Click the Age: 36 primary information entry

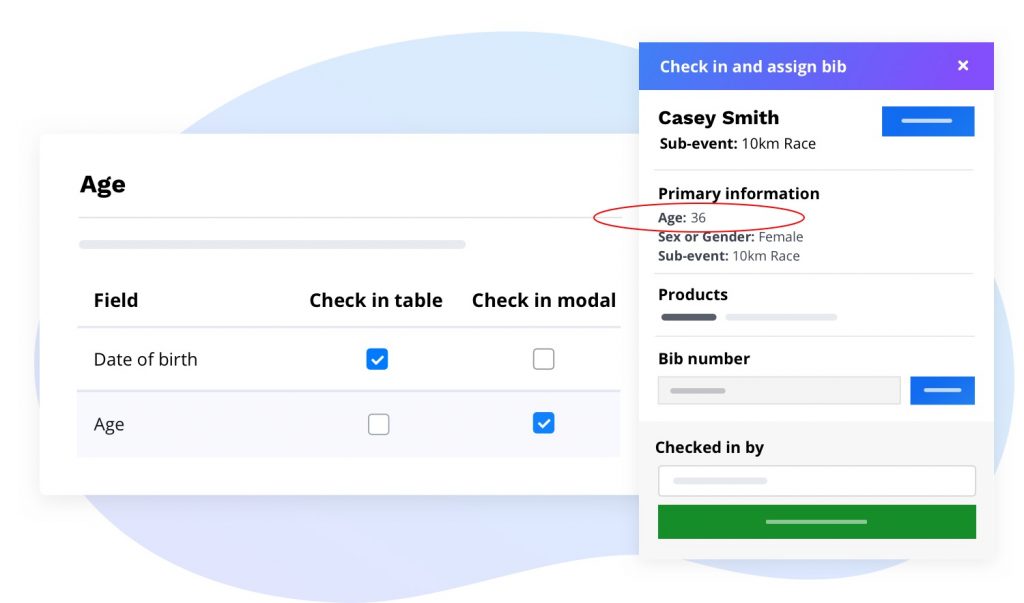[x=682, y=217]
